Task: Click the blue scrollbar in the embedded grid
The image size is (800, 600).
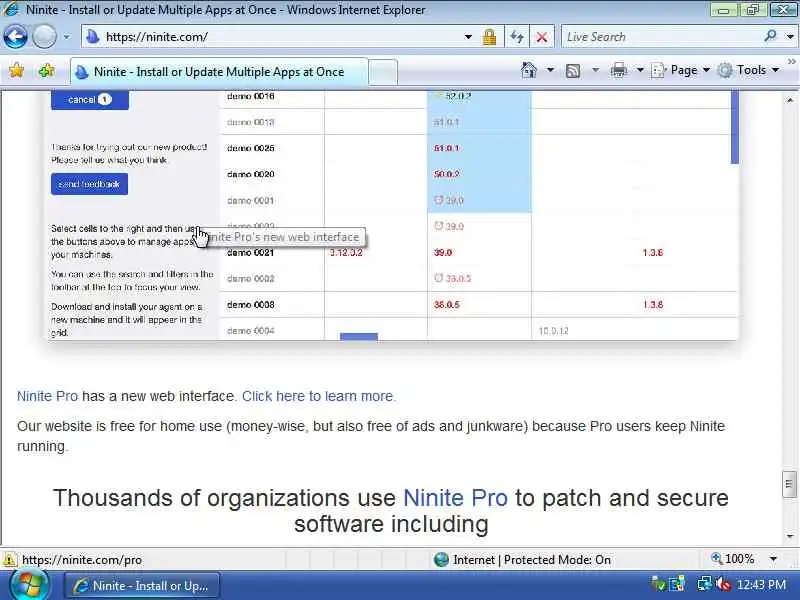Action: 735,127
